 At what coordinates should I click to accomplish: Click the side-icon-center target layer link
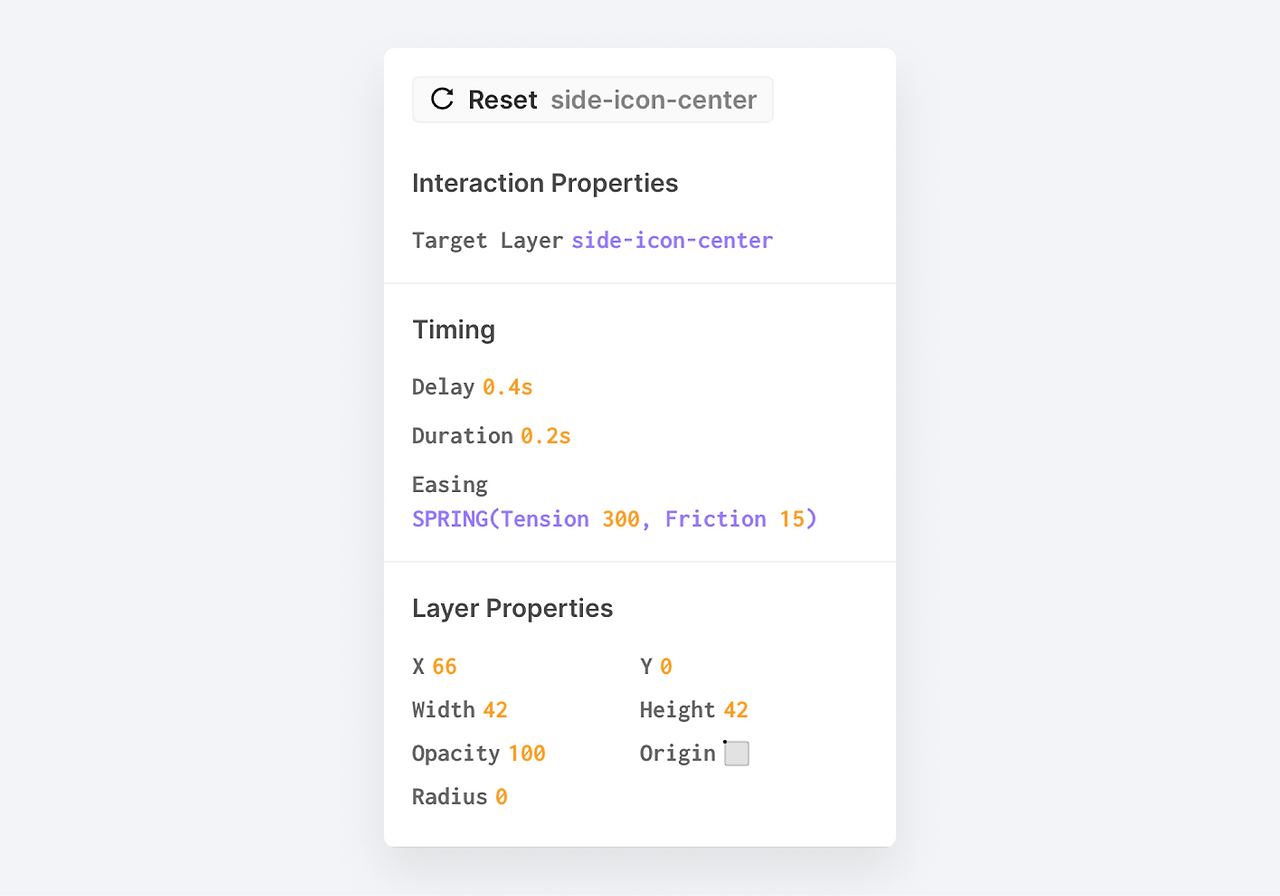672,241
